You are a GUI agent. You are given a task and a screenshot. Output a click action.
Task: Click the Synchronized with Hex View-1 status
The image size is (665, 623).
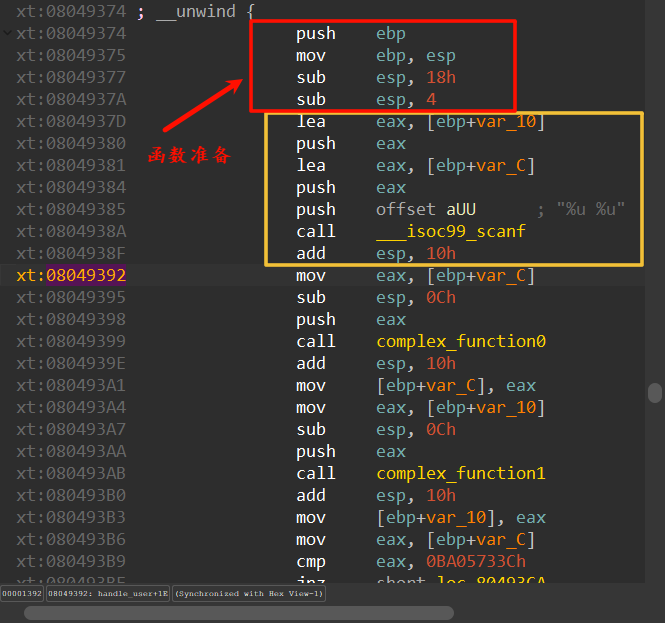click(249, 593)
